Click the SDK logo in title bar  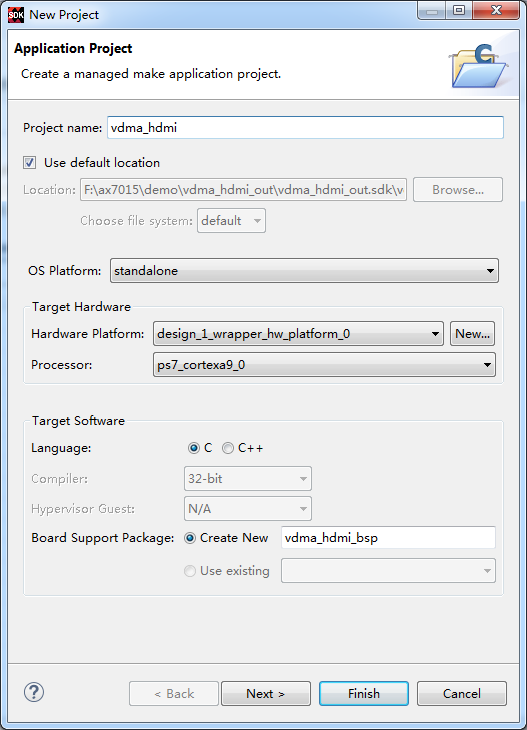pos(15,15)
